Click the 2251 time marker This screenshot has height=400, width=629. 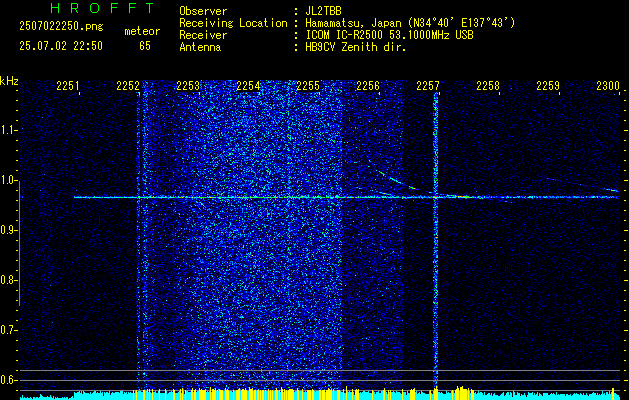point(67,86)
